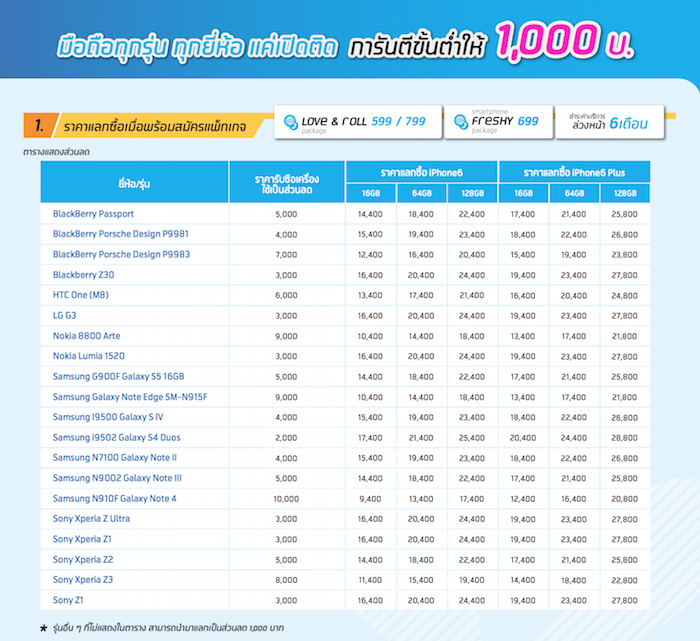Click the Love & Roll package logo icon

(x=291, y=122)
